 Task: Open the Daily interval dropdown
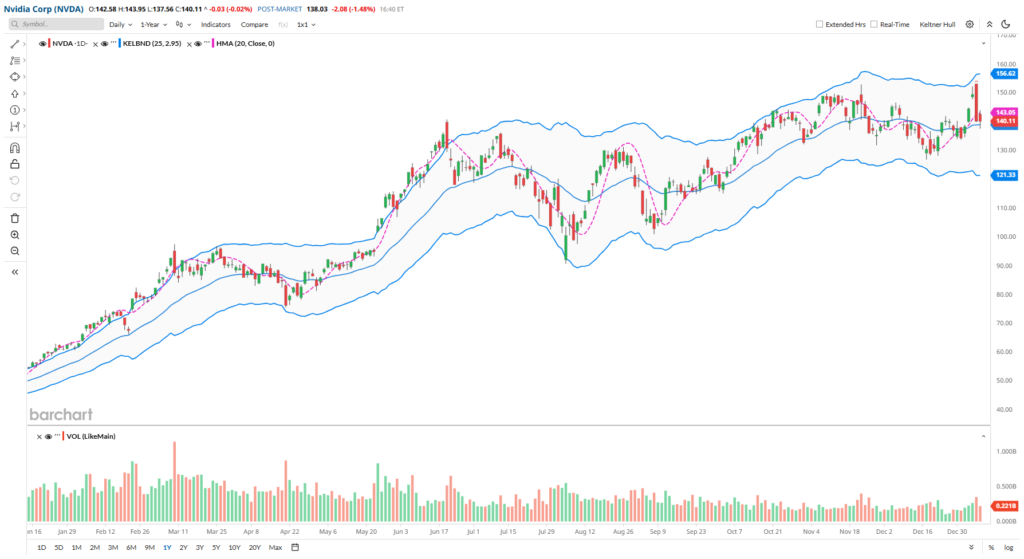pos(120,24)
